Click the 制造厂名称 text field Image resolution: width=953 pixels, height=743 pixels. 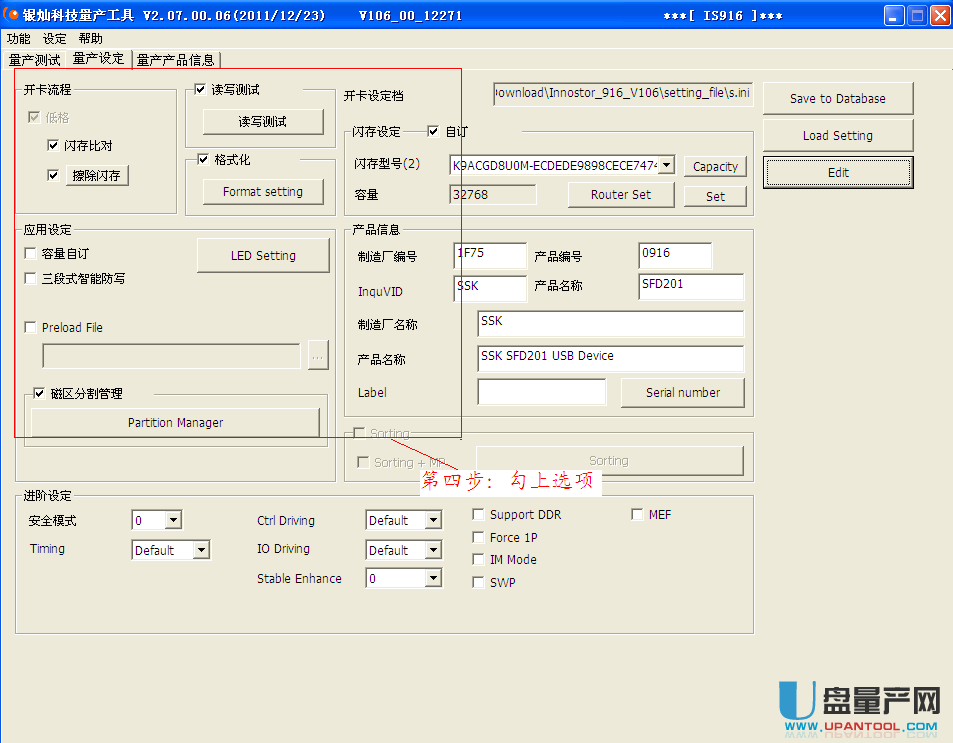coord(610,324)
